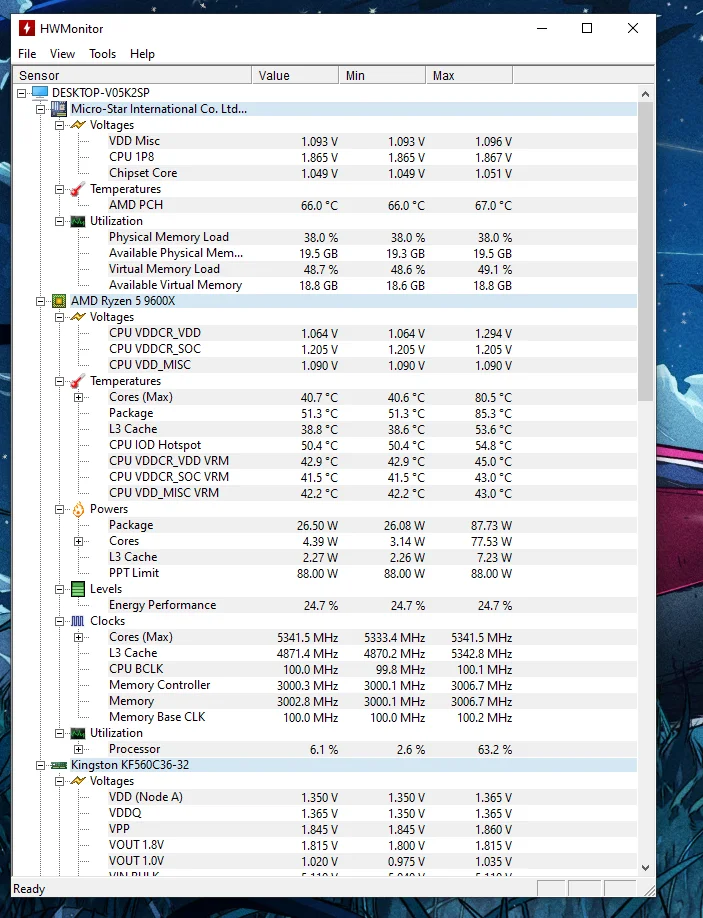
Task: Click the 5341.5 MHz Cores Value cell
Action: click(307, 638)
